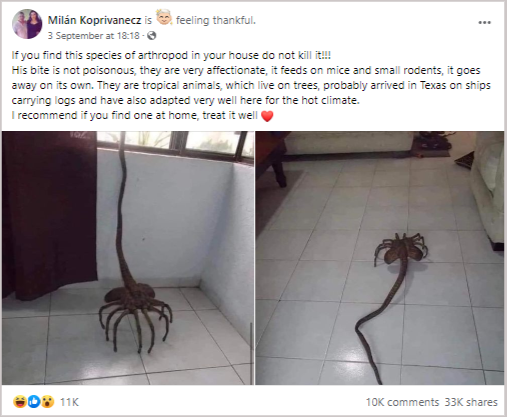This screenshot has width=507, height=417.
Task: Click the laughing Haha reaction icon
Action: click(20, 402)
